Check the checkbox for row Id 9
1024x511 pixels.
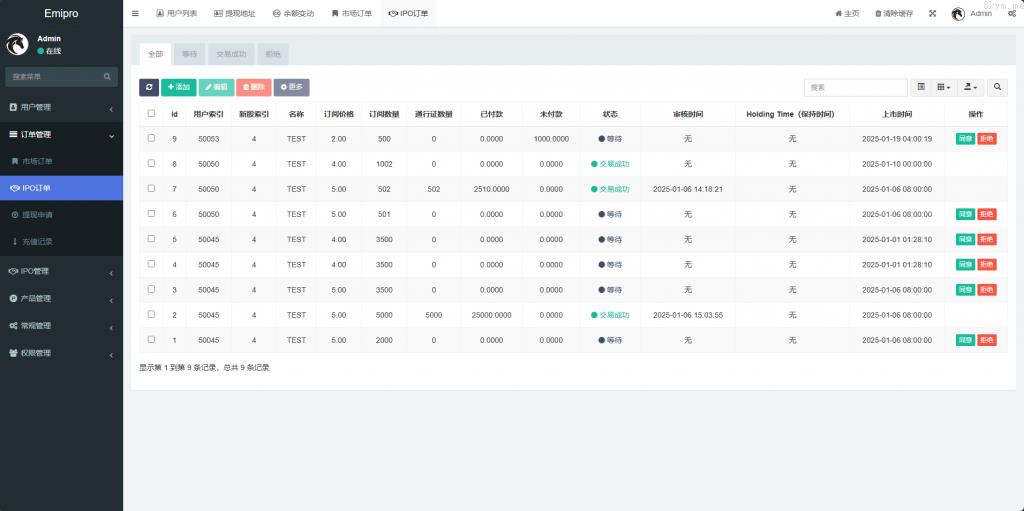(x=151, y=138)
